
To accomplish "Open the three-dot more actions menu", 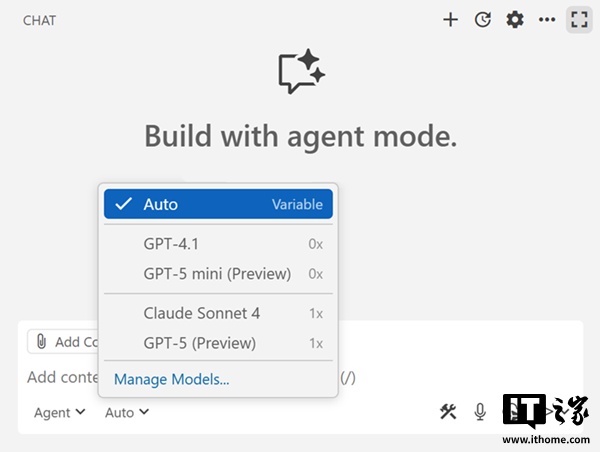I will (x=546, y=19).
